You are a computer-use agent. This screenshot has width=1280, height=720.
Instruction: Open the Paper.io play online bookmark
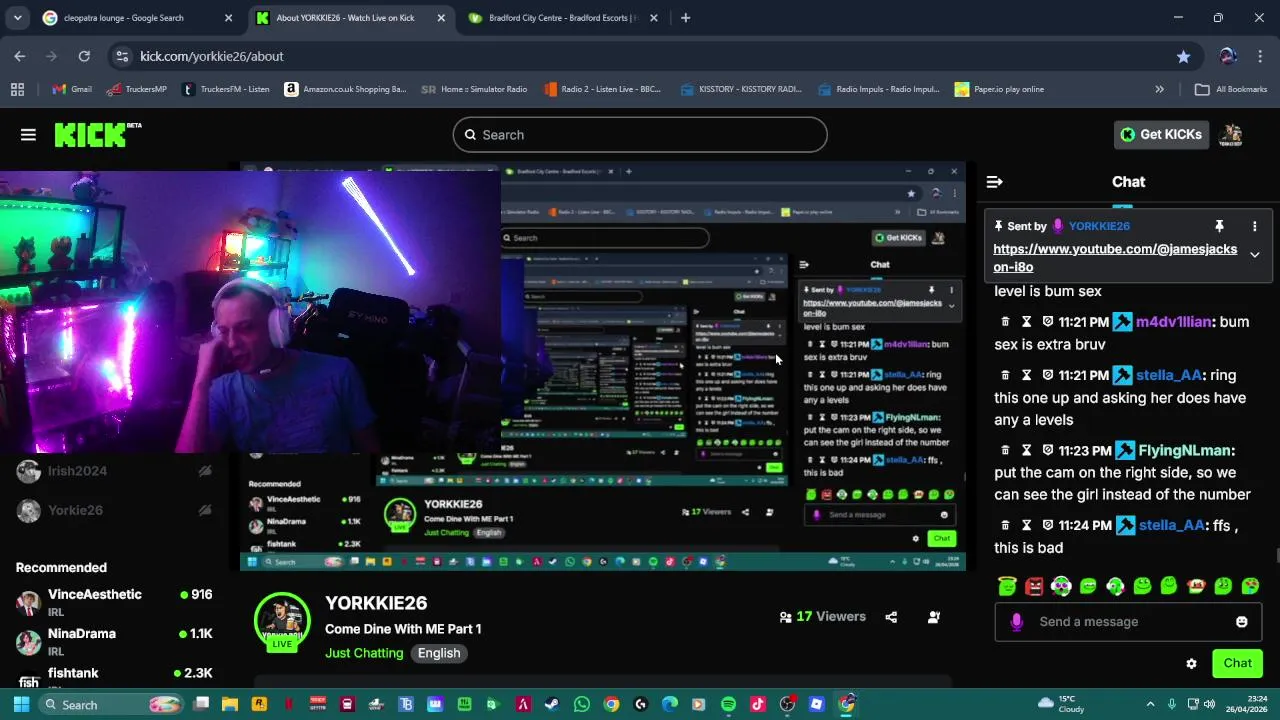(x=999, y=89)
